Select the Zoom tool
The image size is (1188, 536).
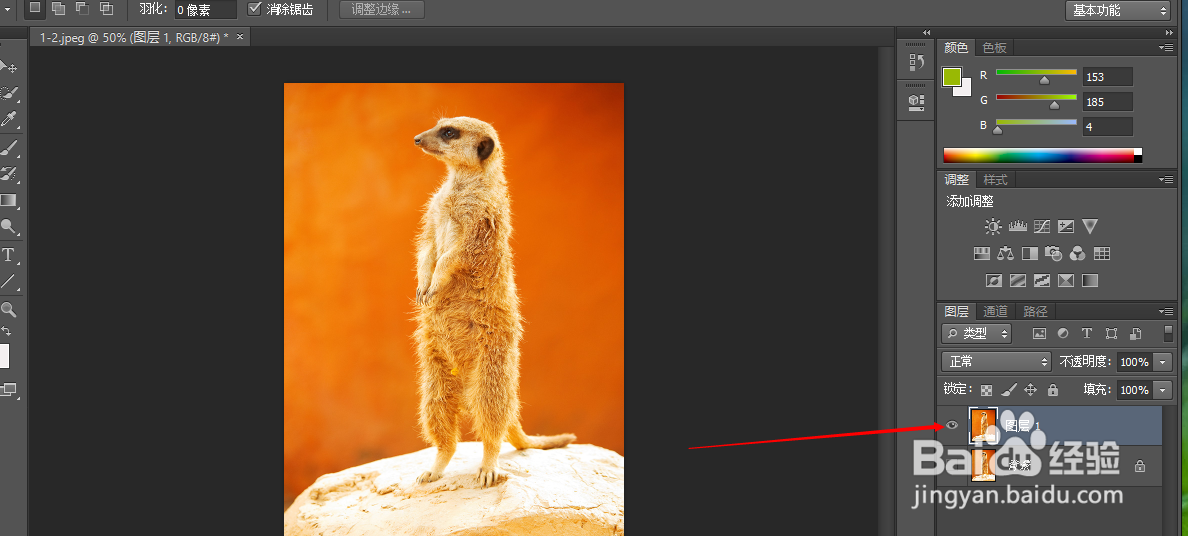coord(9,309)
